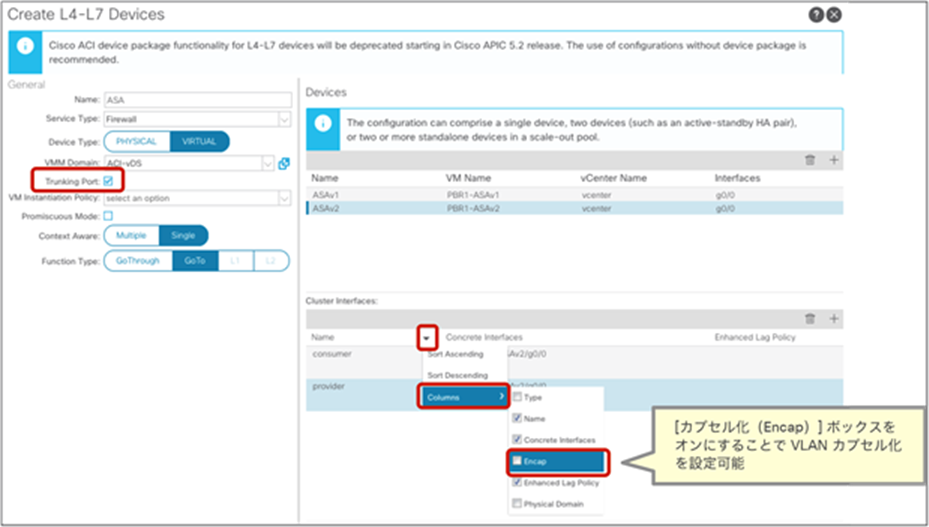The height and width of the screenshot is (527, 929).
Task: Delete selected device with Devices trash icon
Action: tap(810, 160)
